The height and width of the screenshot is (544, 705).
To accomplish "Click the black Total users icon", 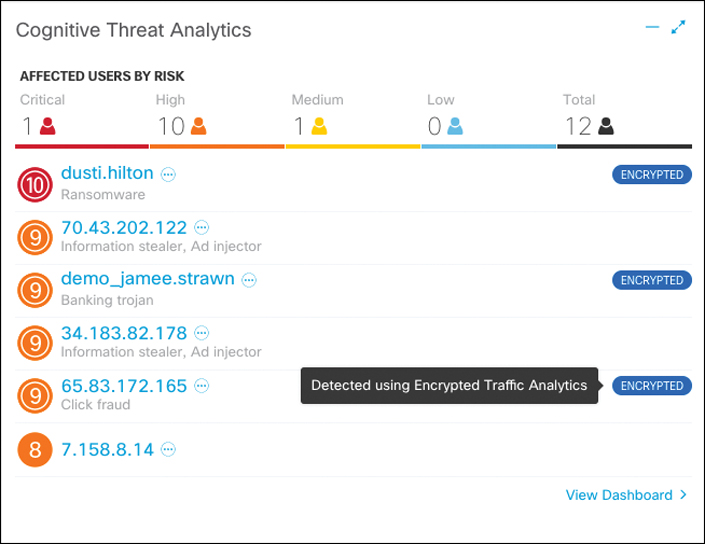I will [605, 126].
